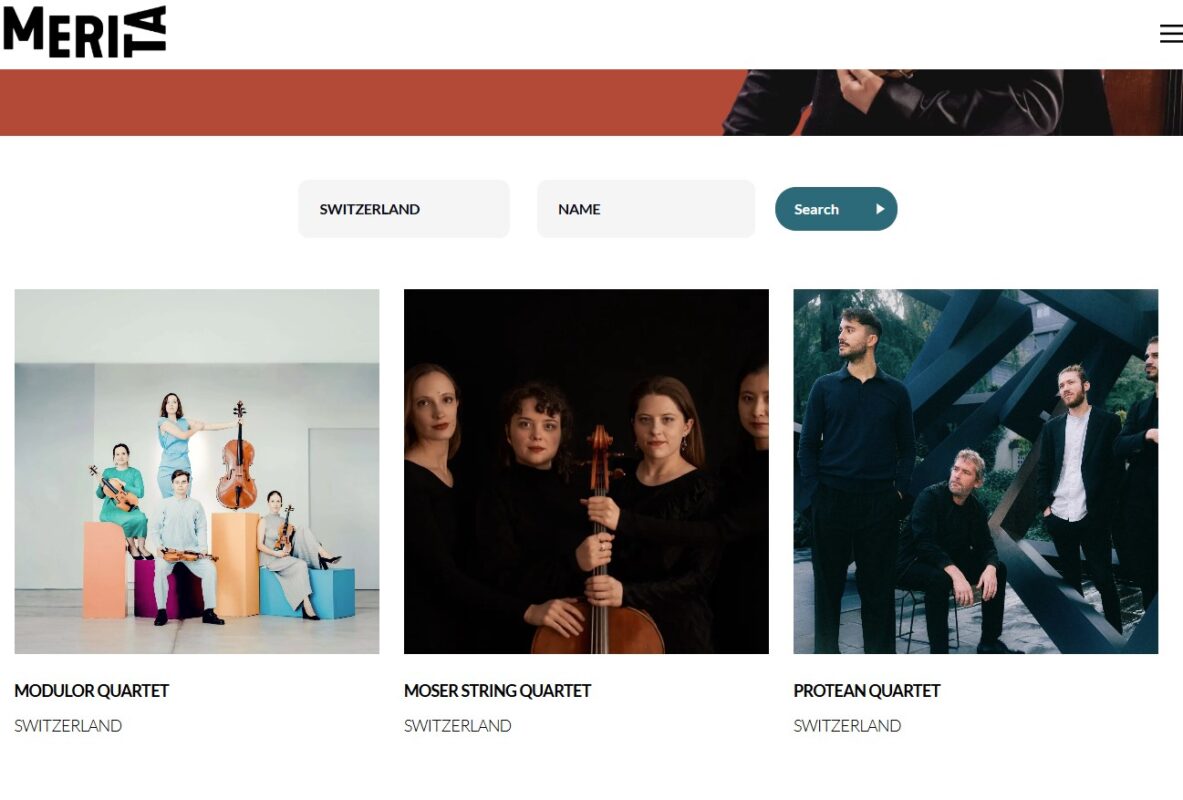
Task: Open the Protean Quartet title link
Action: click(866, 691)
